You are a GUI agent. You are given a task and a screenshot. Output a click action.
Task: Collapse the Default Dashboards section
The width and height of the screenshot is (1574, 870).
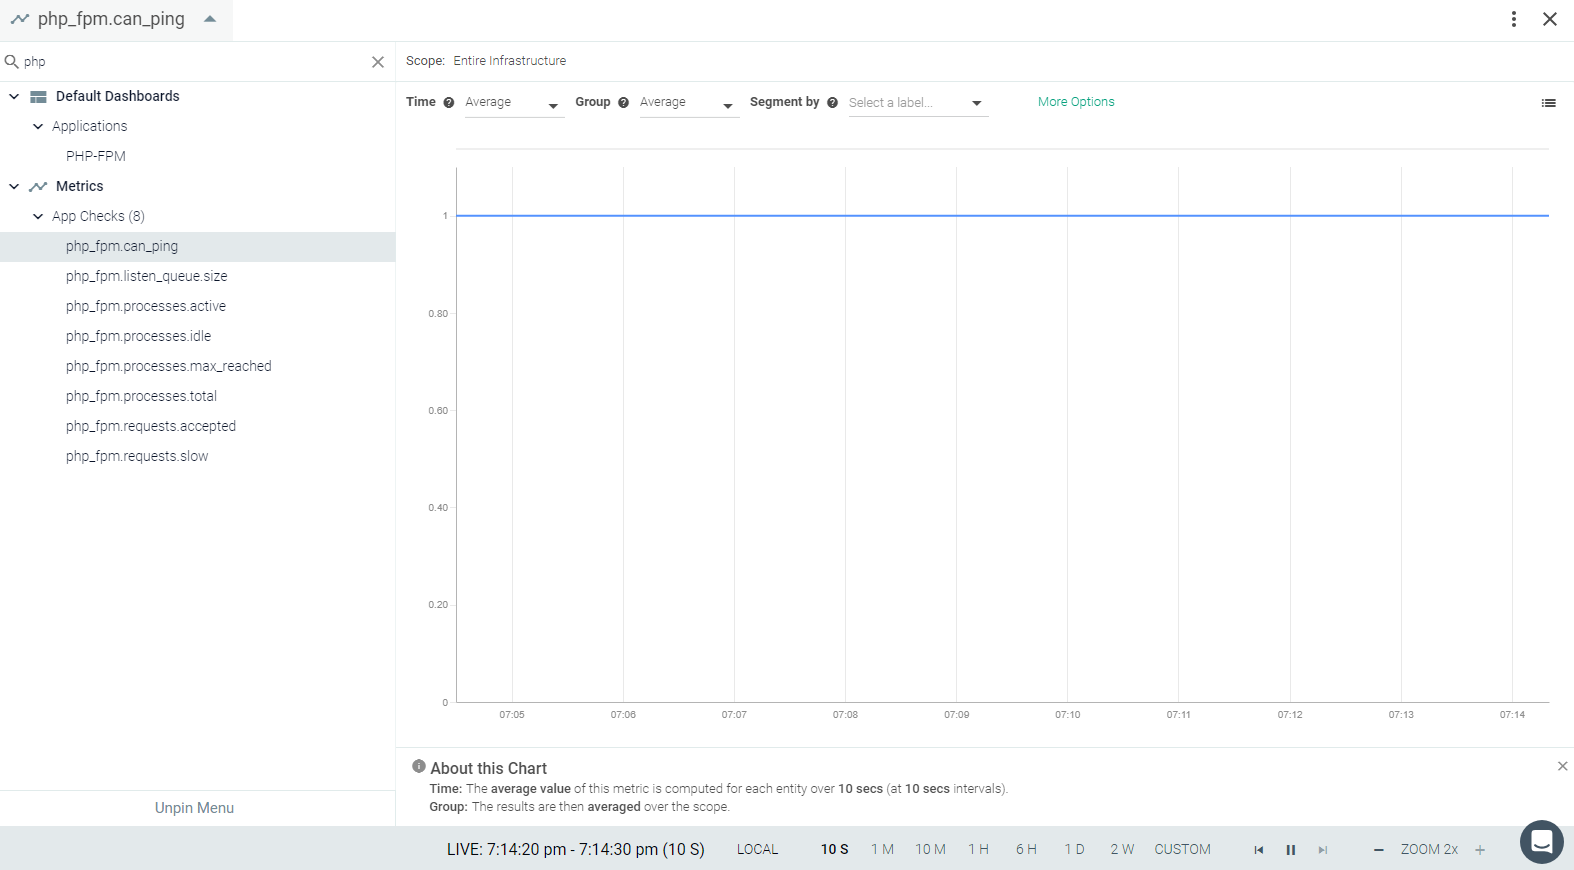14,97
